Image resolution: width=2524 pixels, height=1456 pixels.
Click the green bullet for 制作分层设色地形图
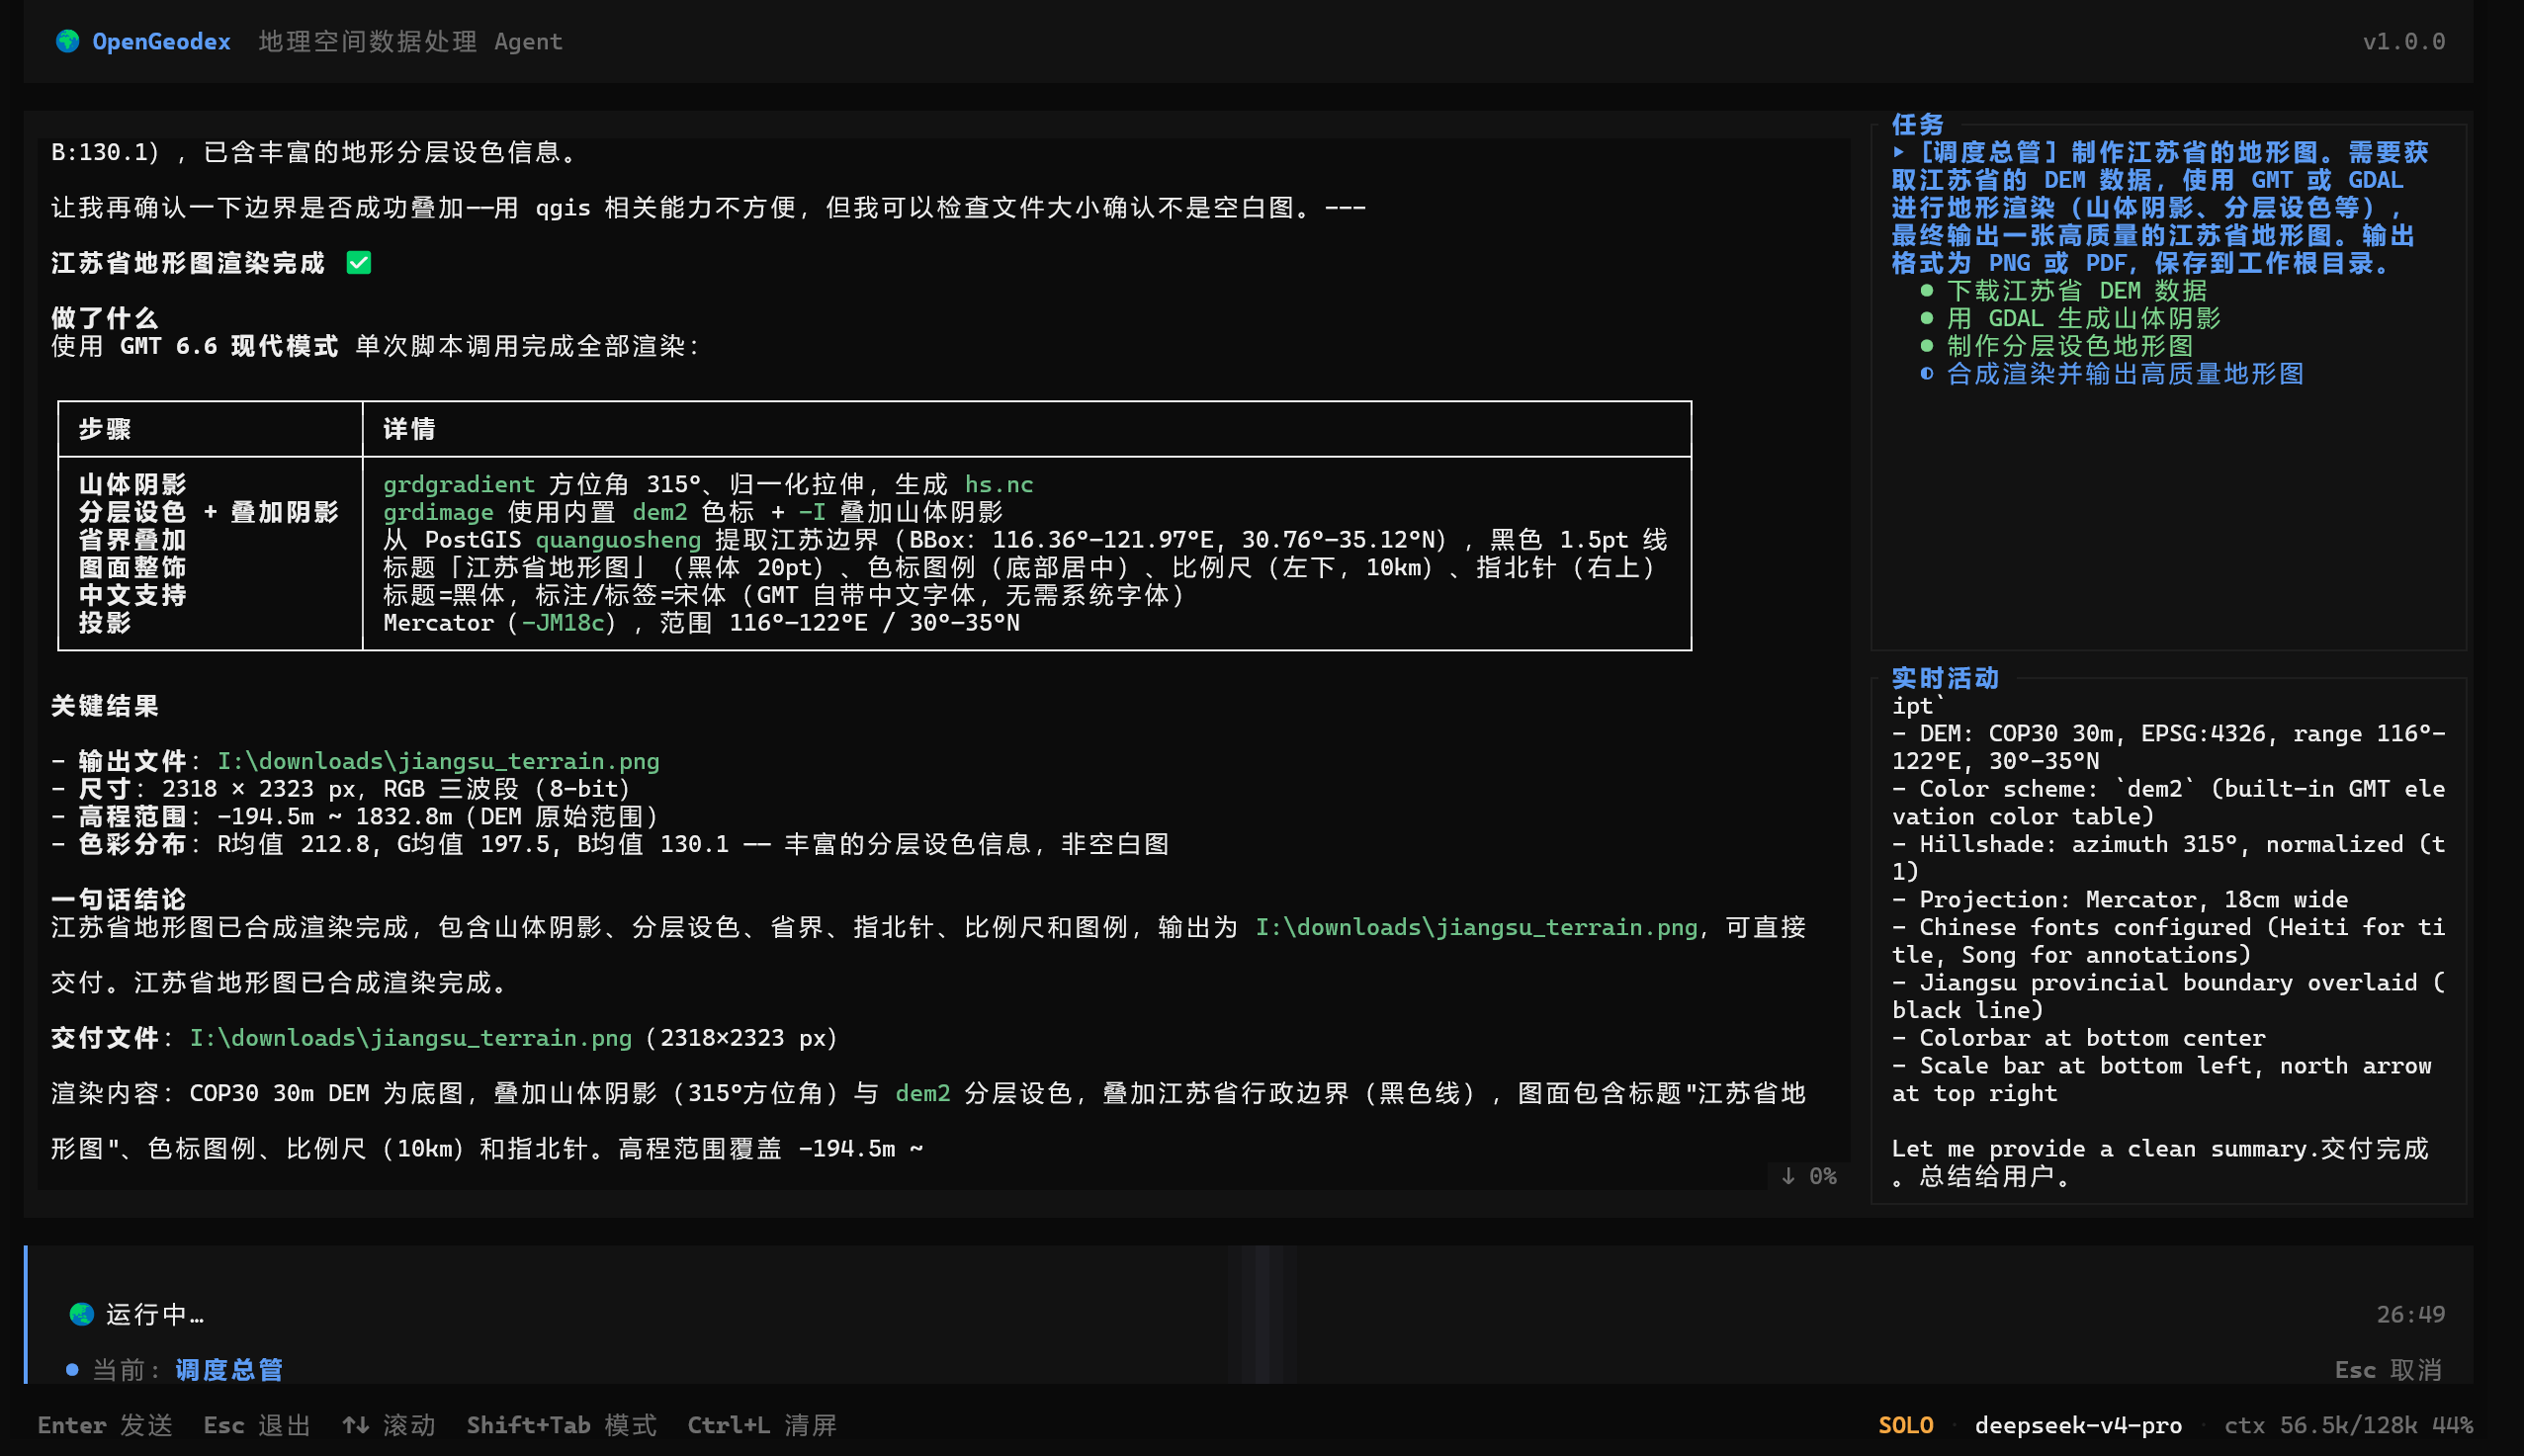1927,346
